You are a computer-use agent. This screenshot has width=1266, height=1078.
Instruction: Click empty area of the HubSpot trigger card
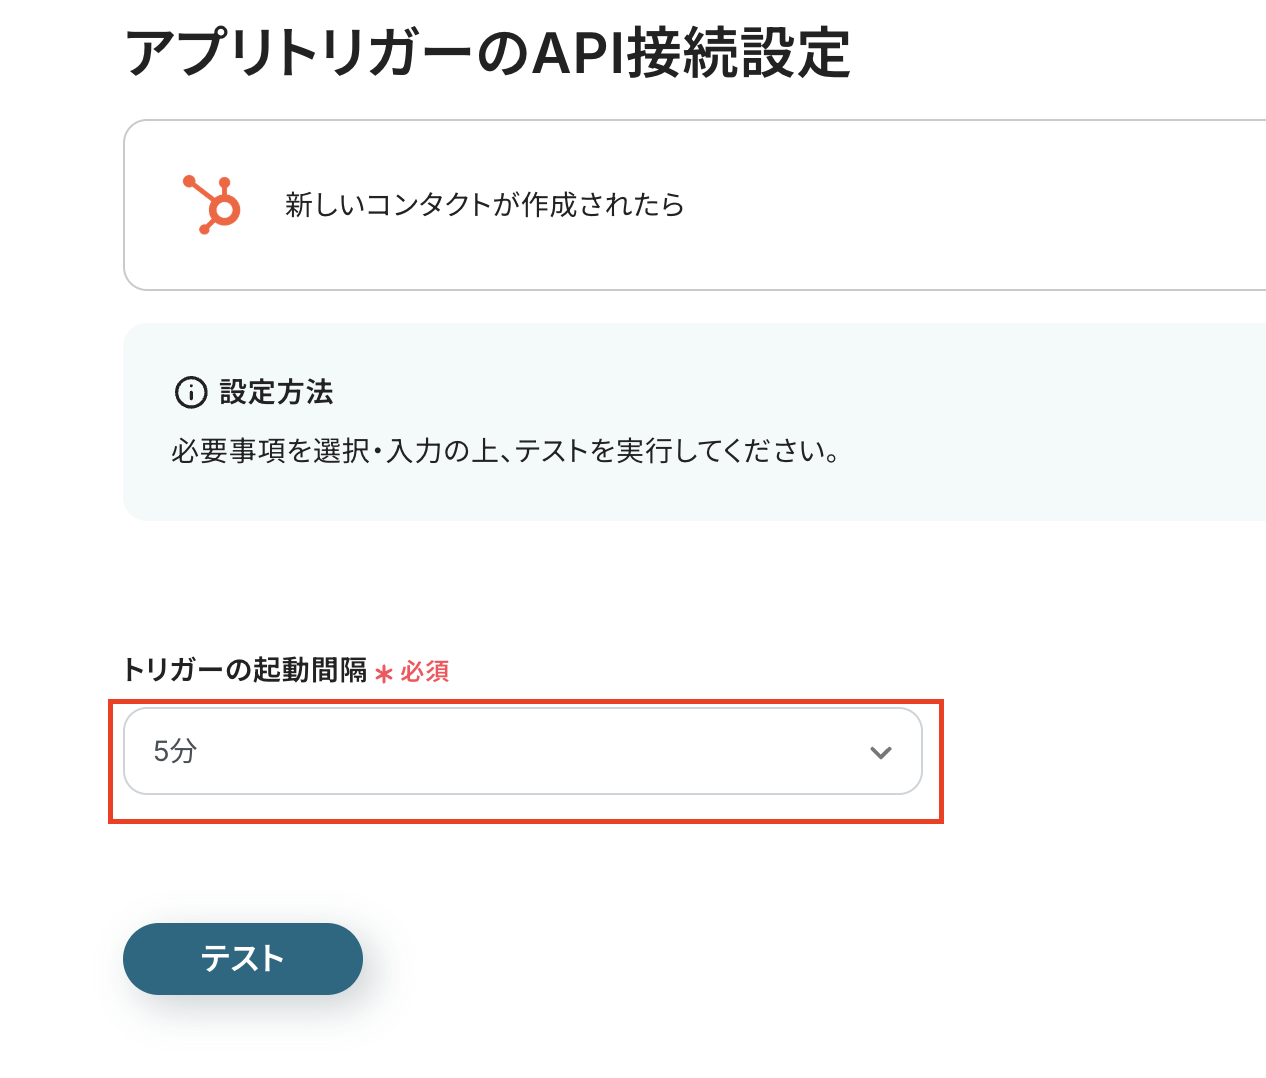950,205
